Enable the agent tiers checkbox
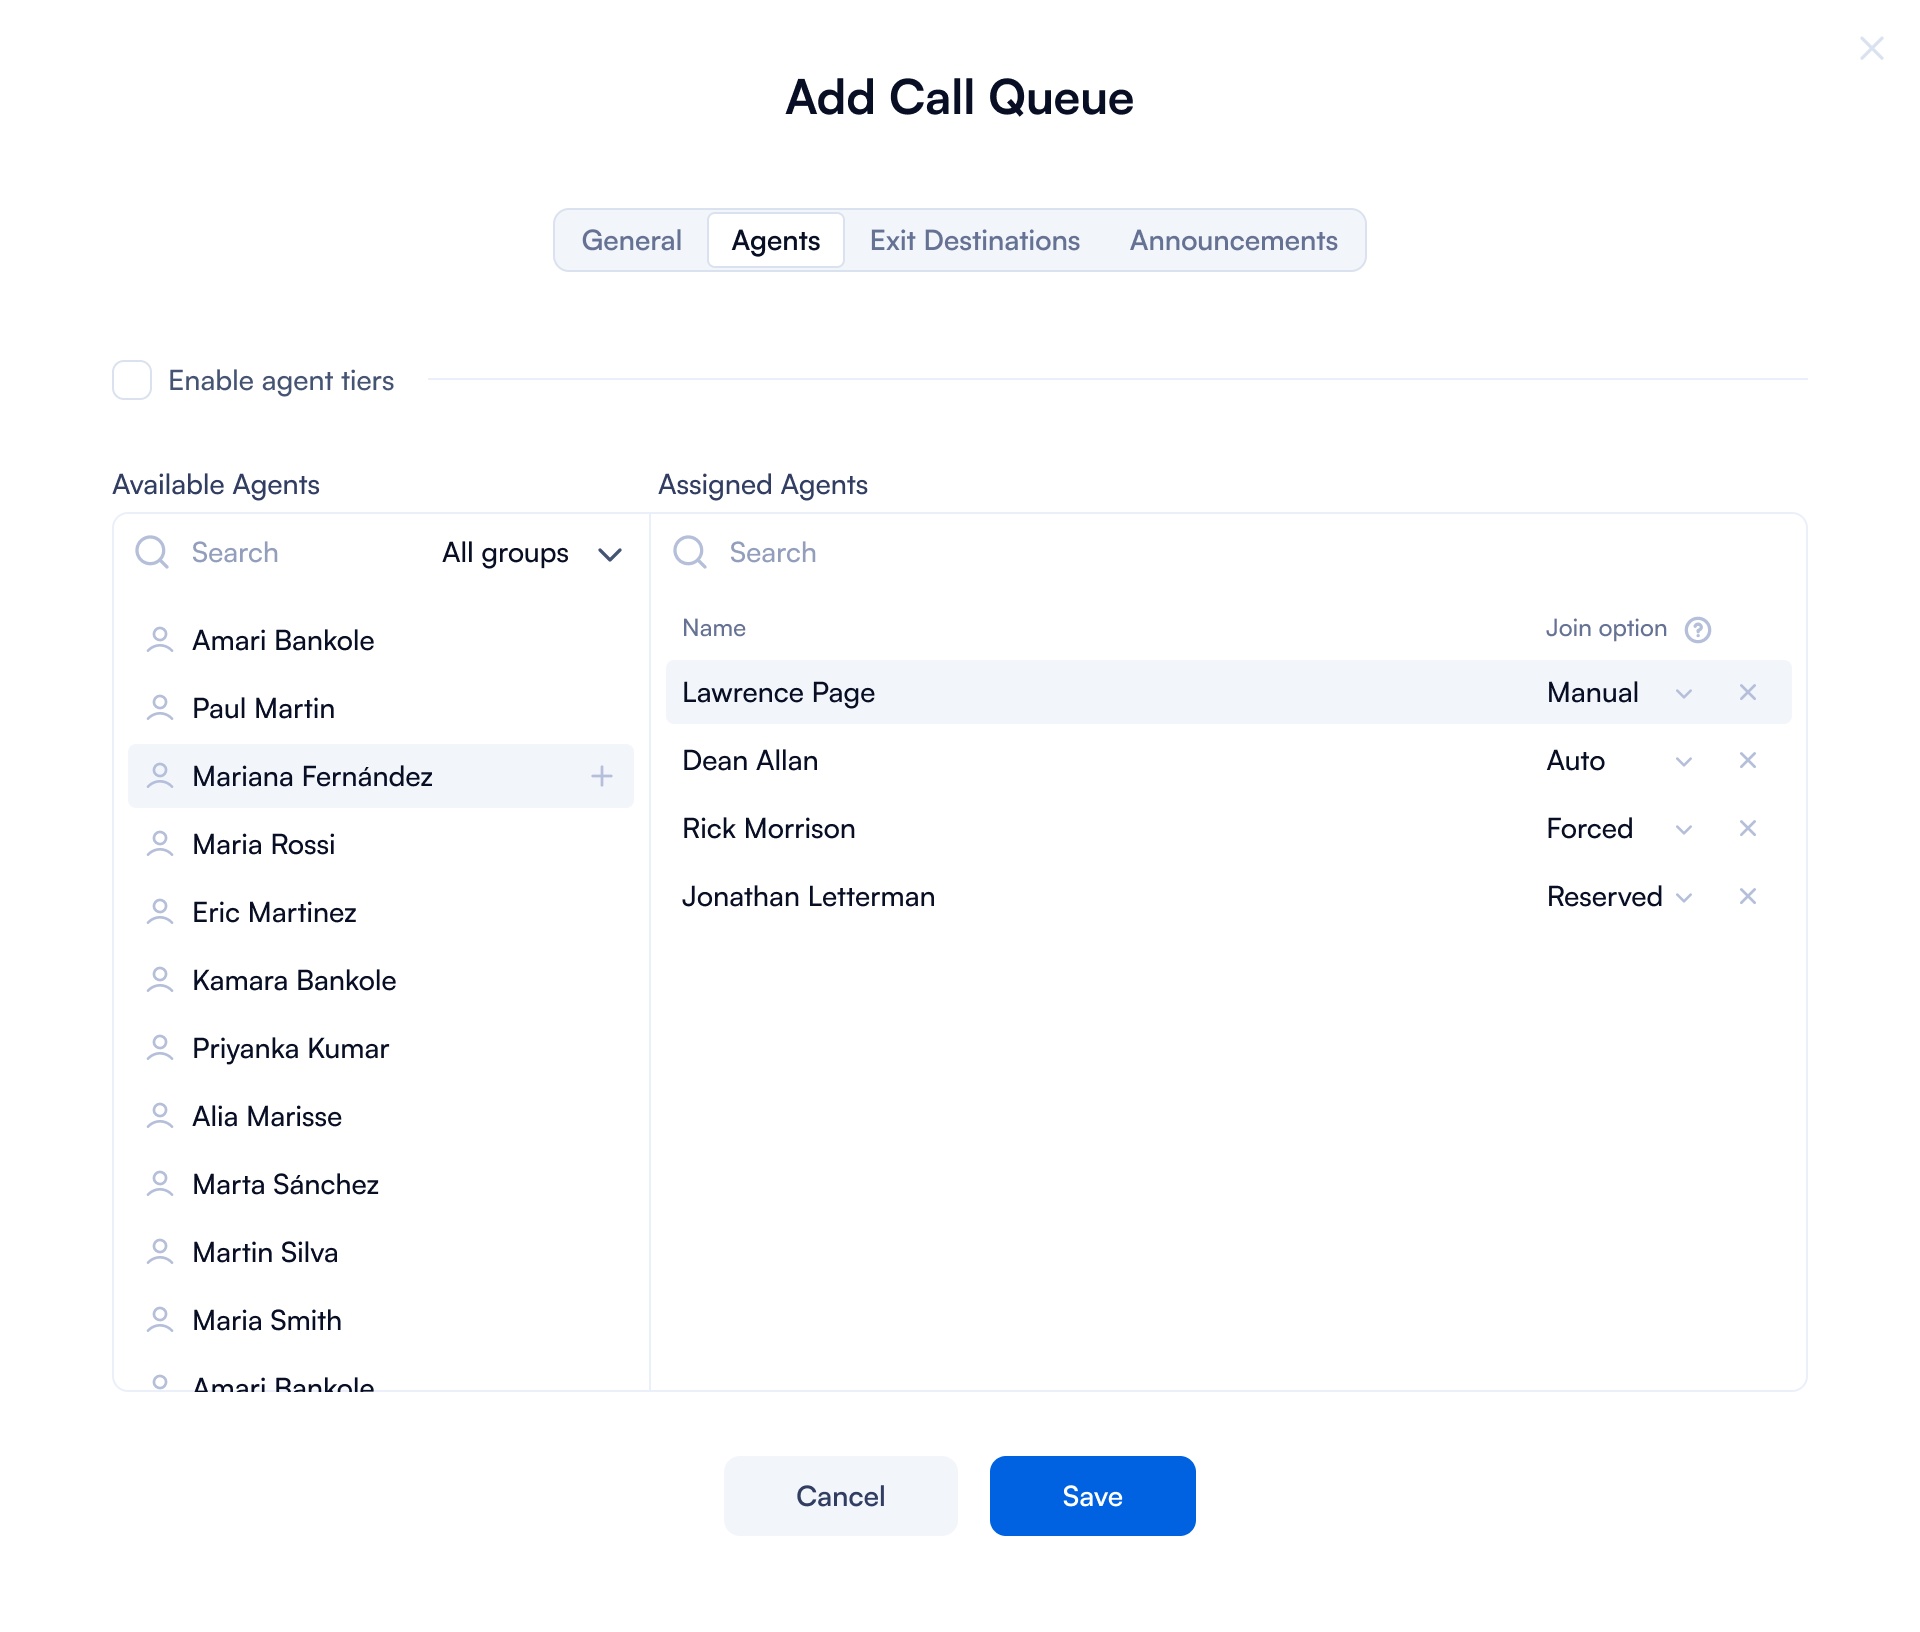1920x1632 pixels. [x=132, y=380]
